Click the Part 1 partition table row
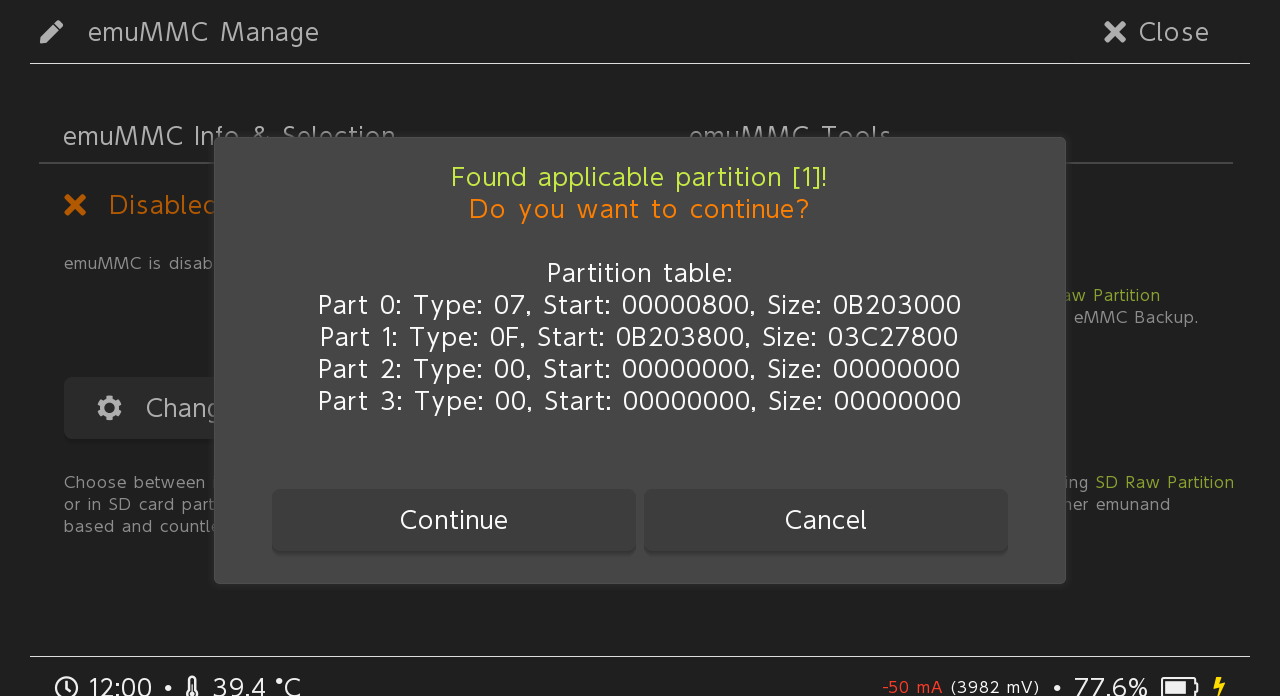This screenshot has width=1280, height=696. [x=639, y=337]
